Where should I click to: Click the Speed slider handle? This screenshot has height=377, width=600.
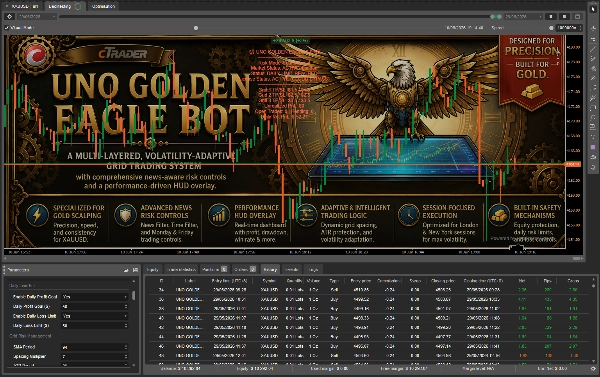(x=551, y=28)
